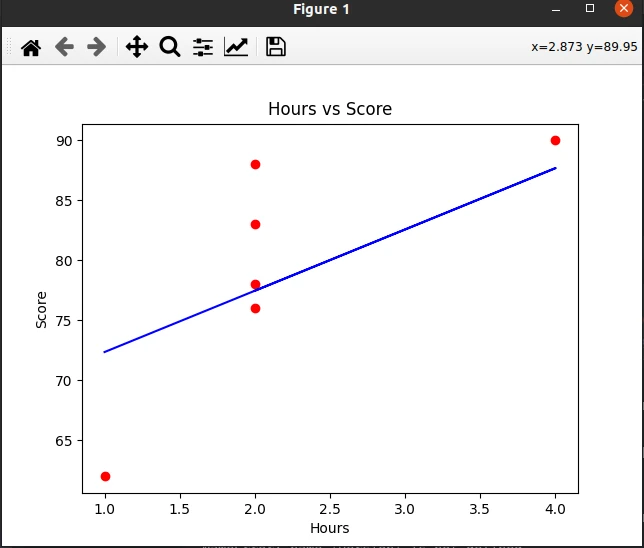Viewport: 644px width, 548px height.
Task: Click the 'Hours vs Score' plot title
Action: pyautogui.click(x=330, y=109)
